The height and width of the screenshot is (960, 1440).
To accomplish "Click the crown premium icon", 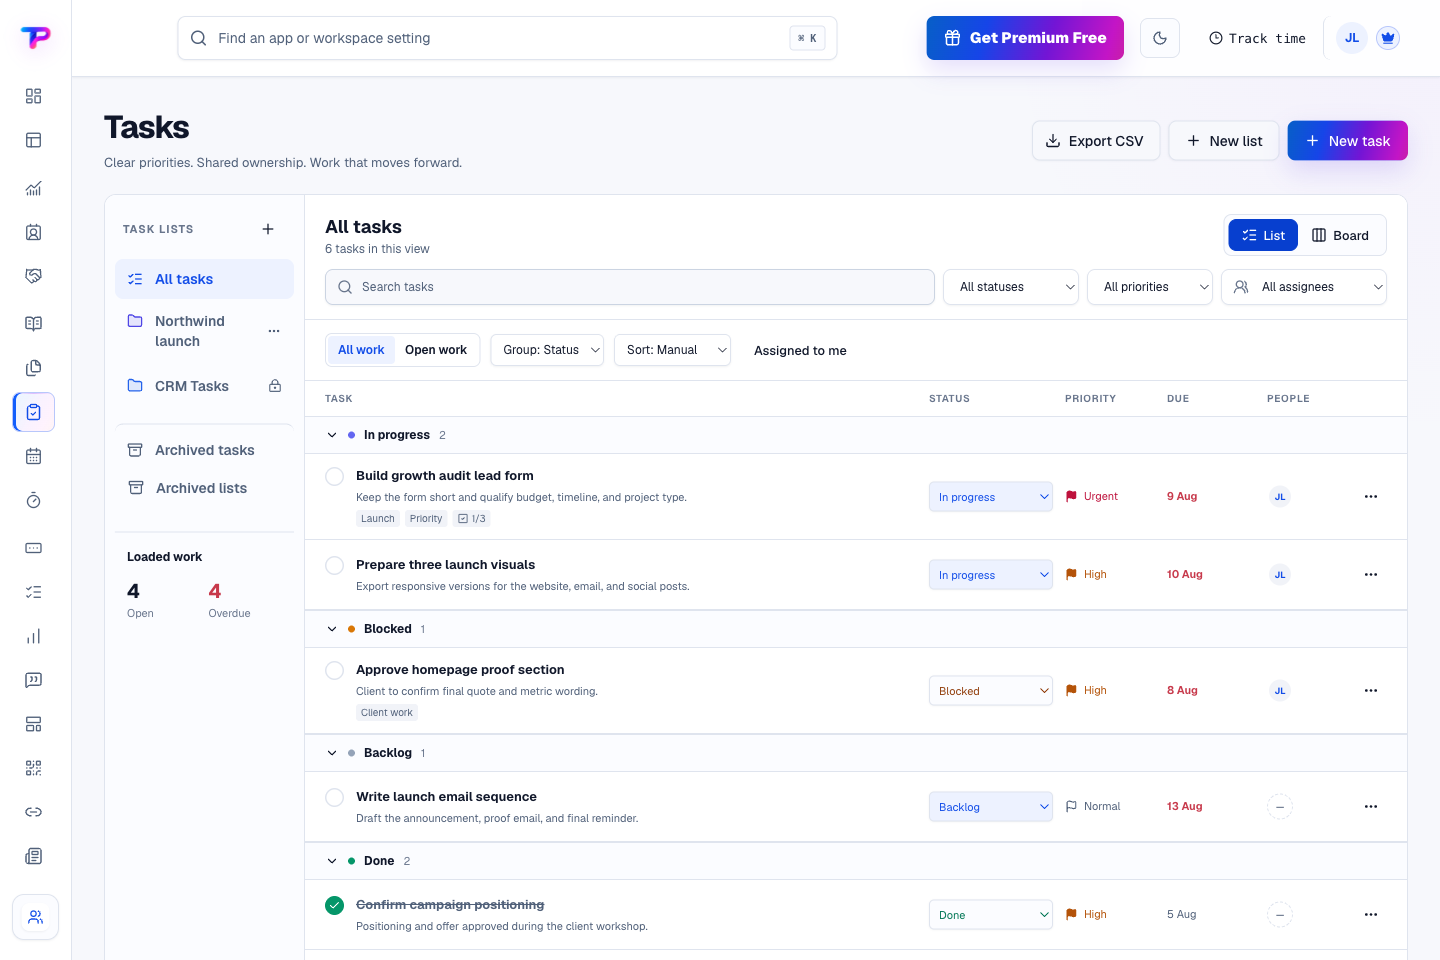I will click(1387, 38).
